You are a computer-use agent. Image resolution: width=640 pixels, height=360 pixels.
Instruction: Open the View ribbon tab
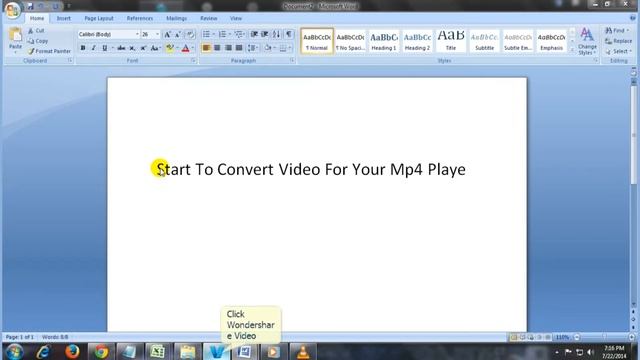[x=236, y=18]
